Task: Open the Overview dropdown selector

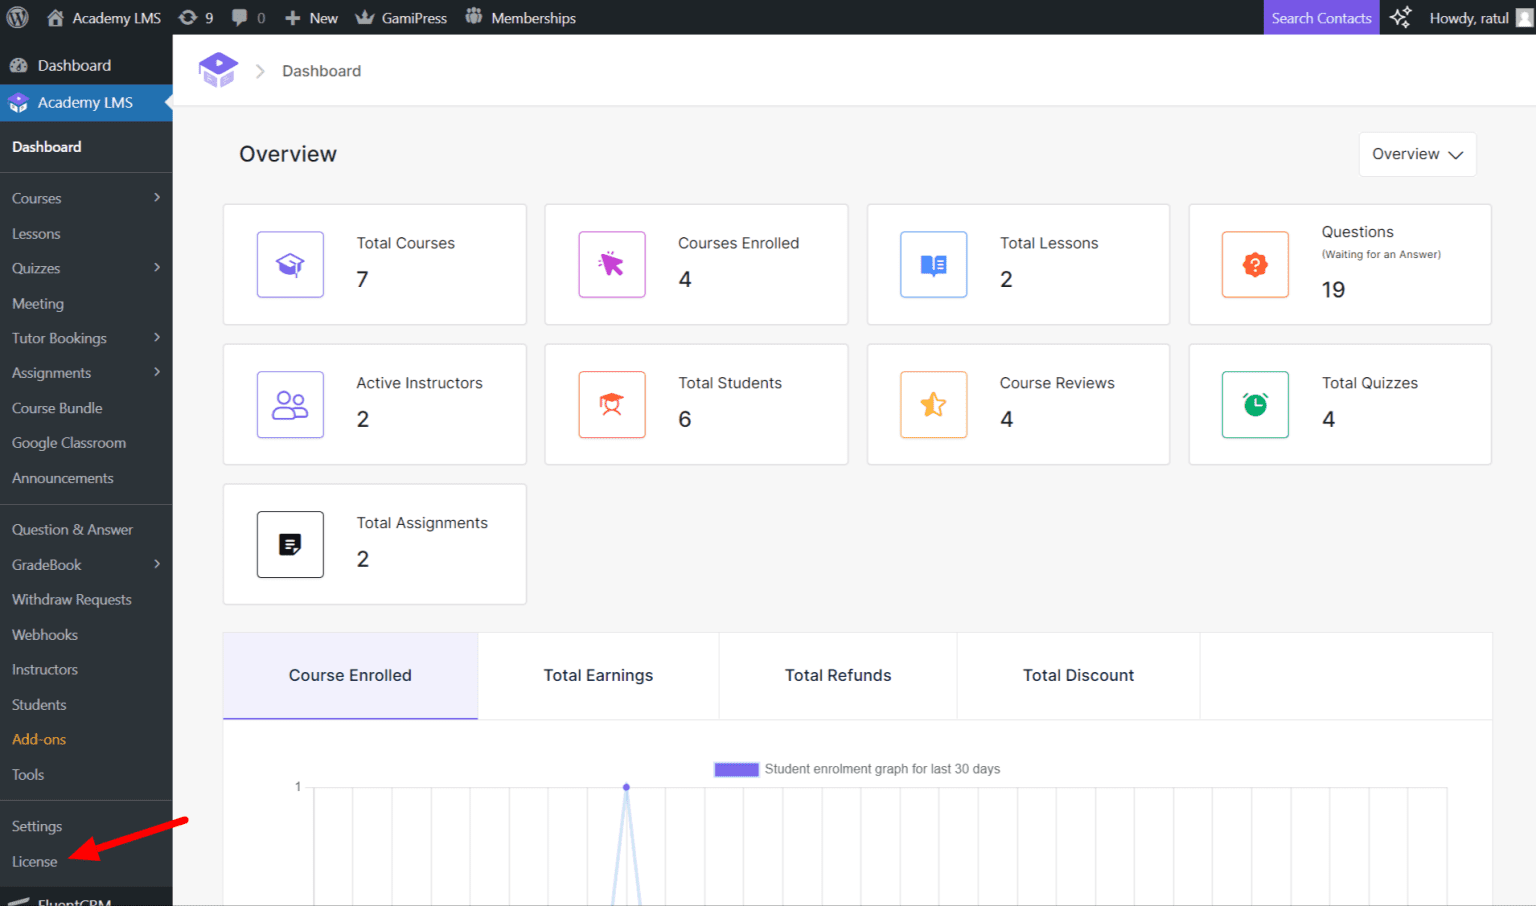Action: point(1417,154)
